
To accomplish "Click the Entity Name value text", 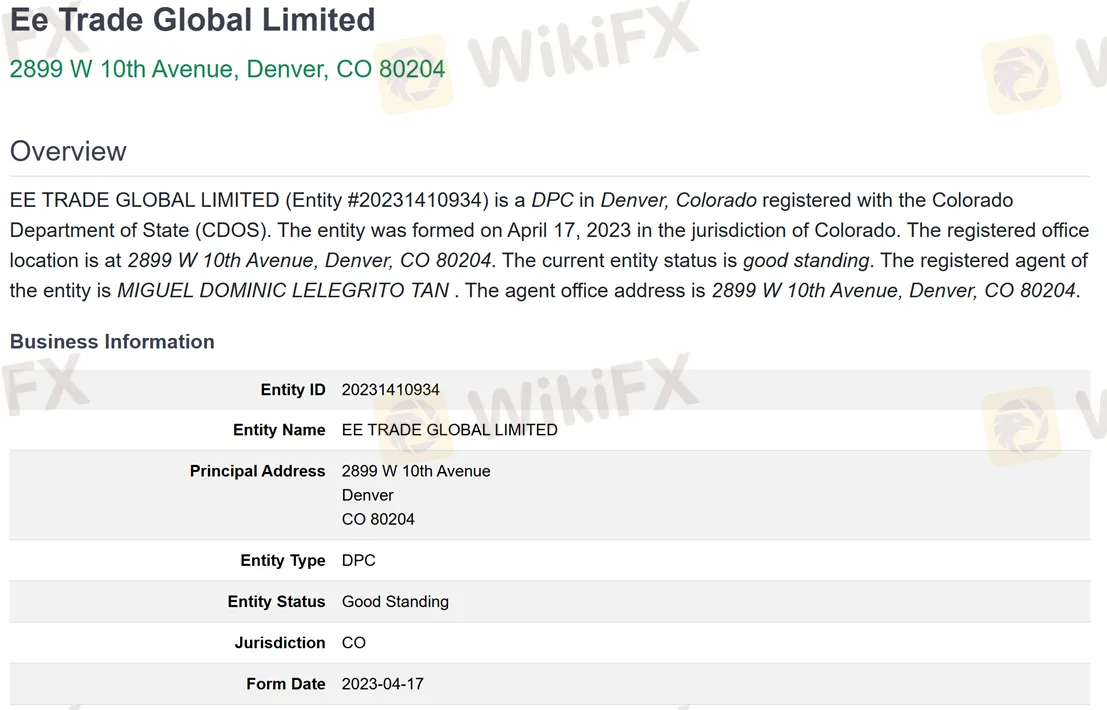I will (450, 430).
